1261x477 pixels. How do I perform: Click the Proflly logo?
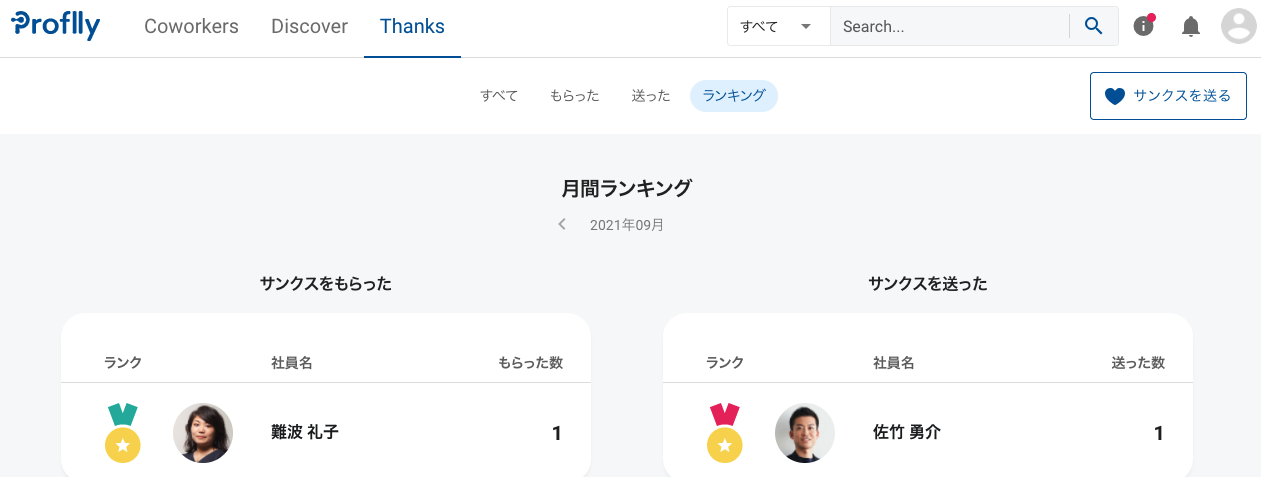[x=56, y=25]
